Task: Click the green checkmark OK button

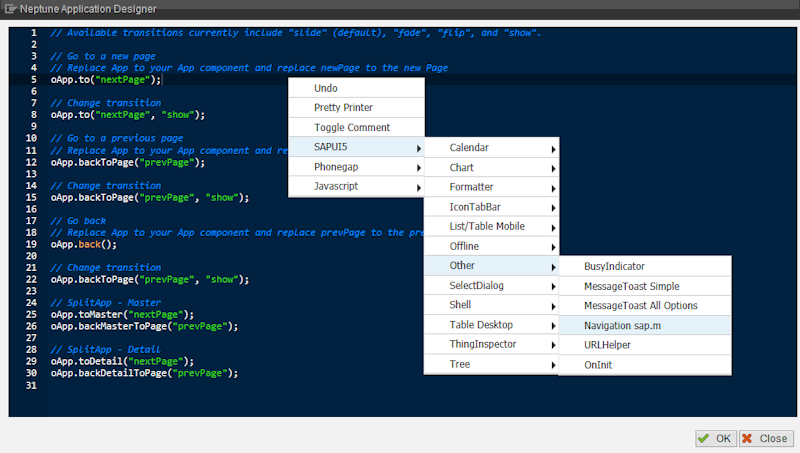Action: coord(715,438)
